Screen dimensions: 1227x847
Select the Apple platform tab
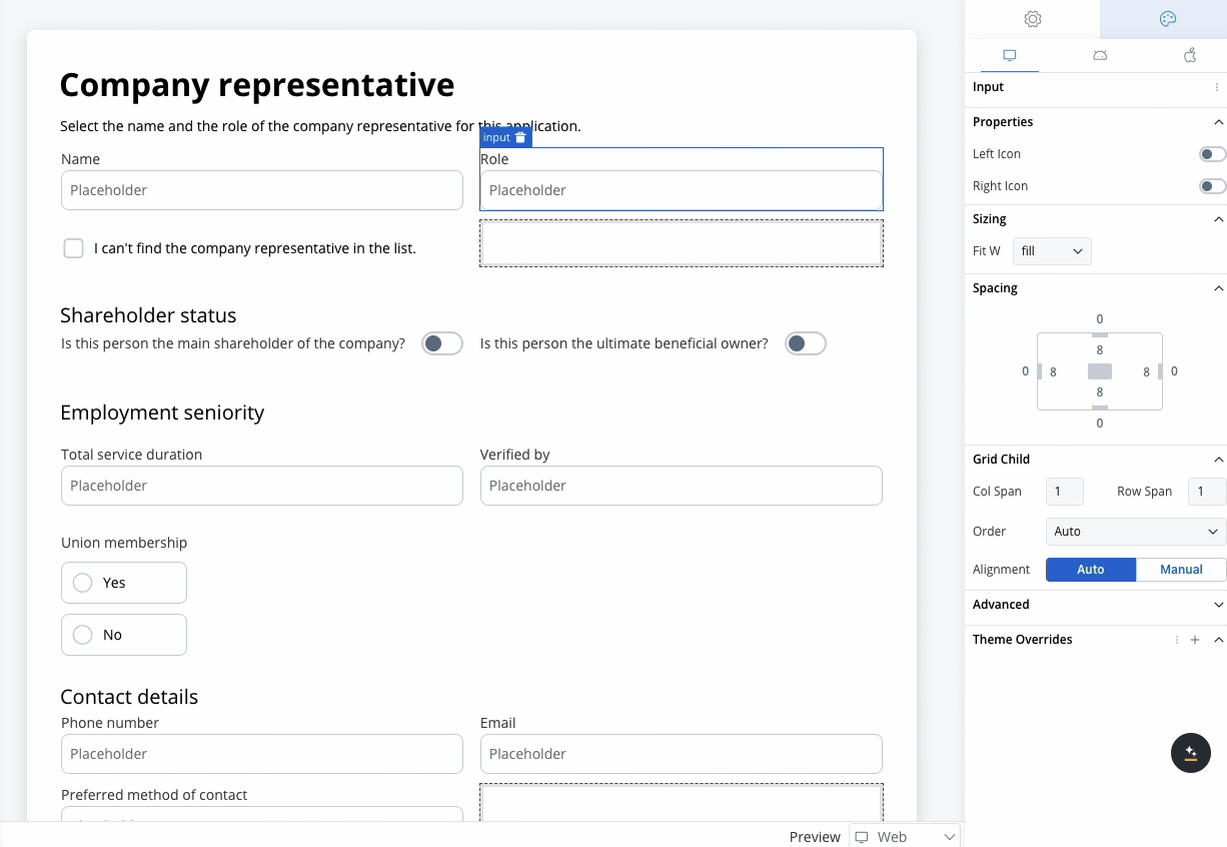pos(1190,56)
